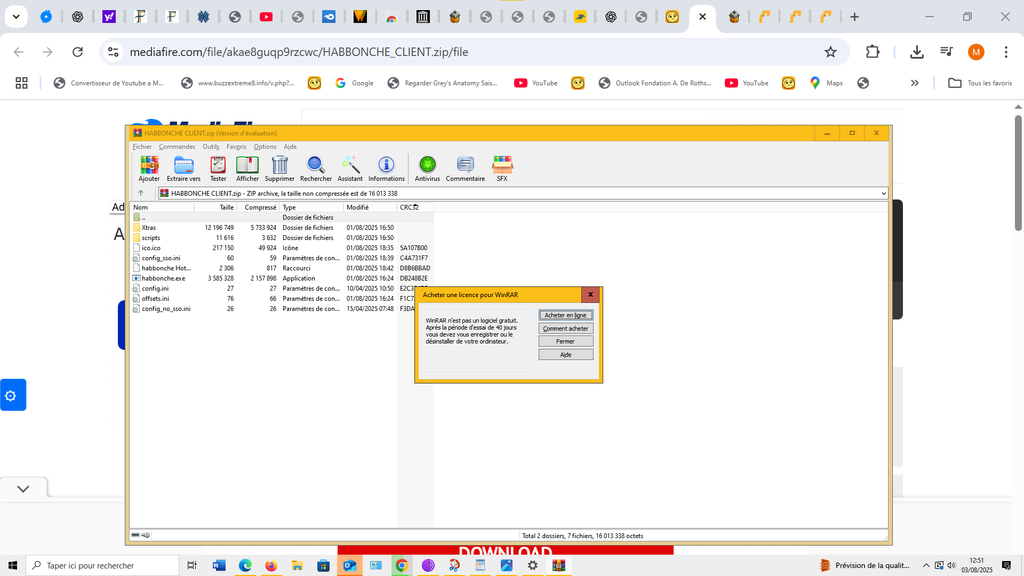This screenshot has height=576, width=1024.
Task: Open the Rechercher search tool
Action: pos(316,167)
